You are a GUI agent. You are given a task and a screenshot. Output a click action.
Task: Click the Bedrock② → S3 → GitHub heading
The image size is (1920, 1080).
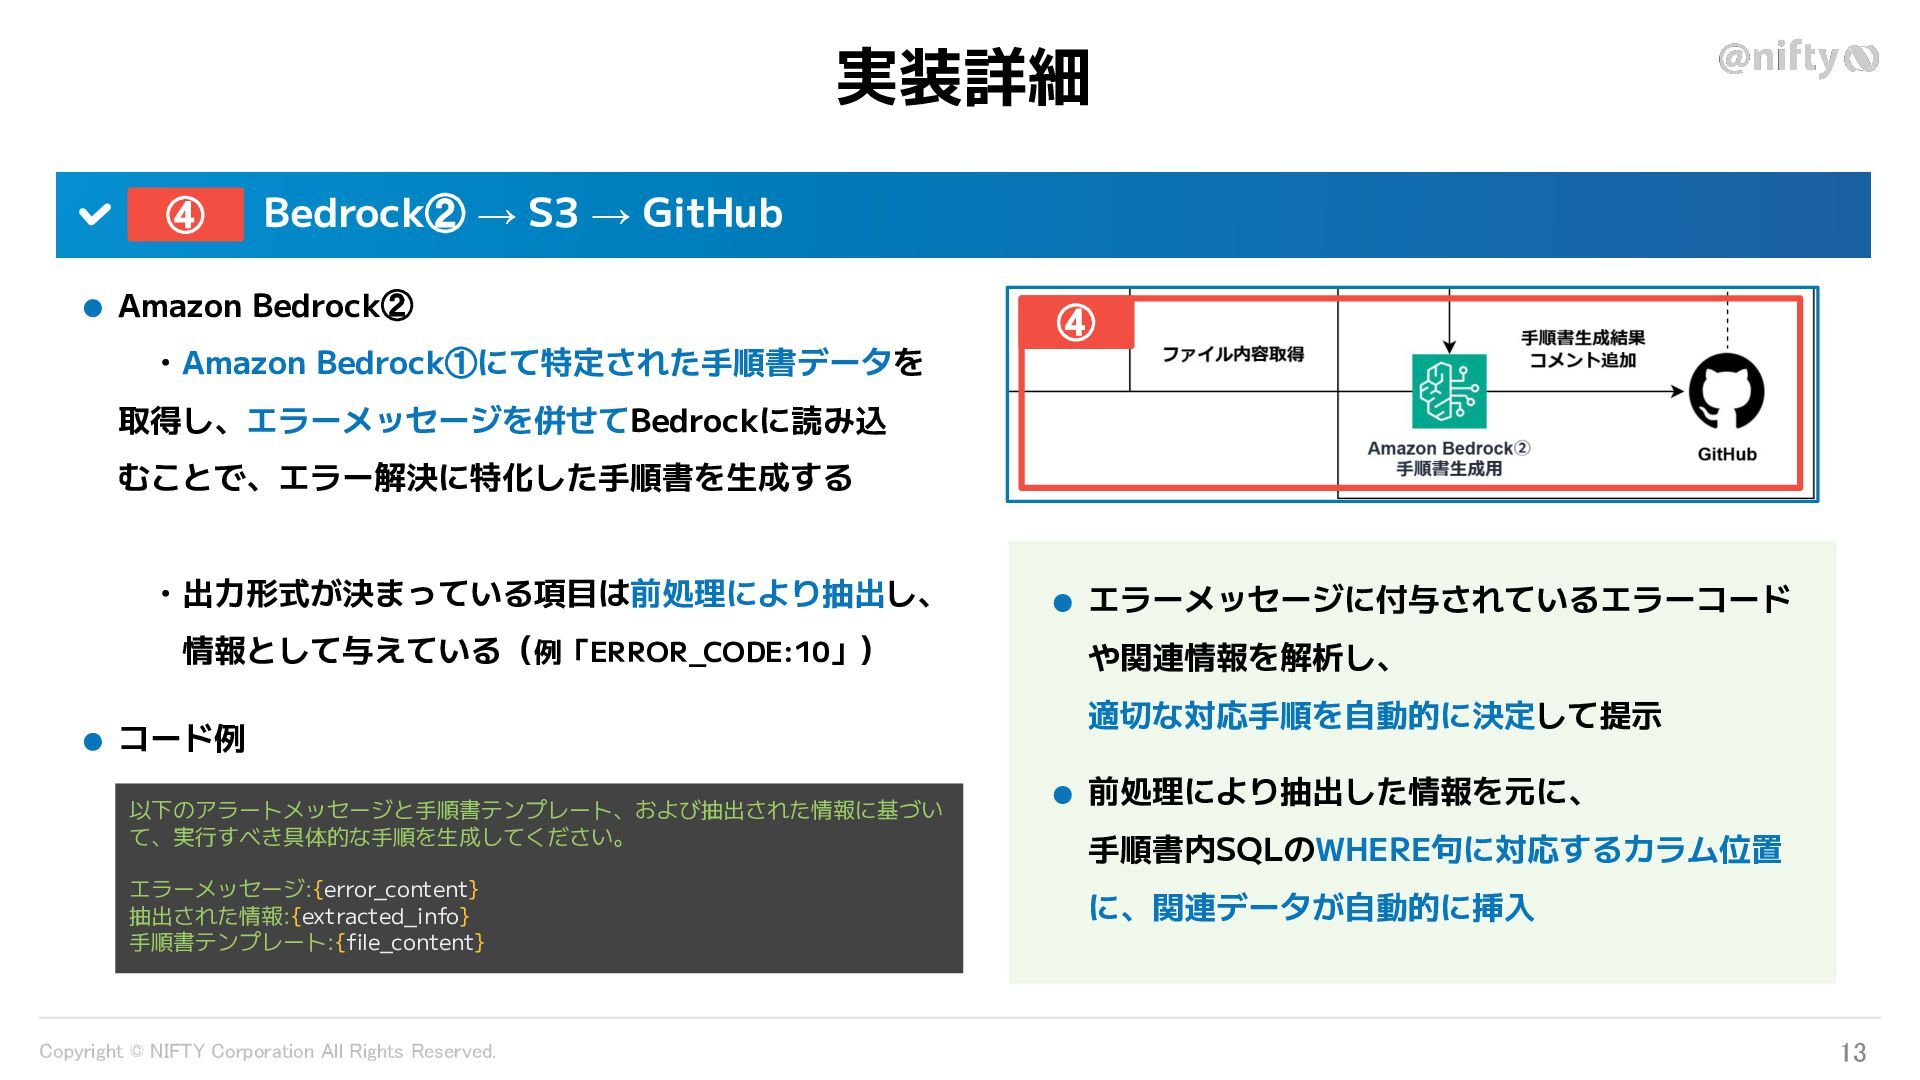[522, 214]
